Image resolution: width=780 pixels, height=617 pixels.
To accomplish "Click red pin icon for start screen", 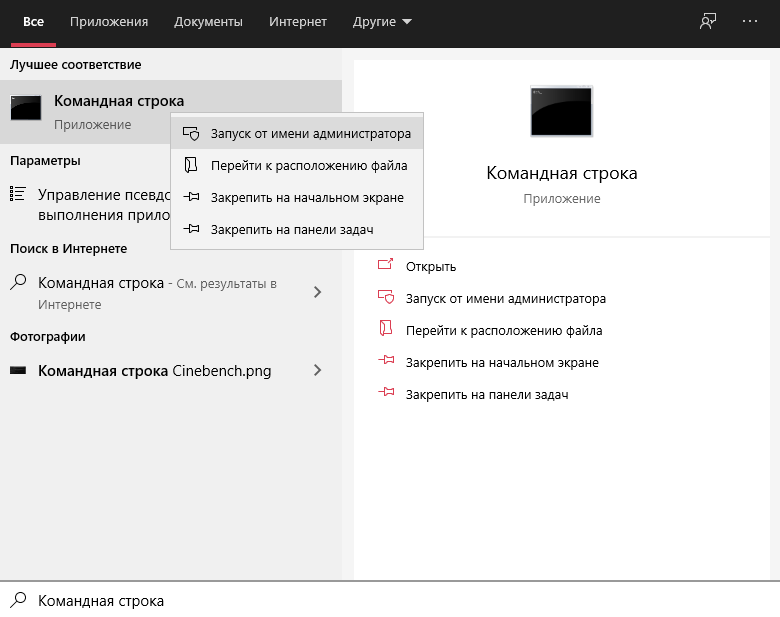I will [x=386, y=360].
